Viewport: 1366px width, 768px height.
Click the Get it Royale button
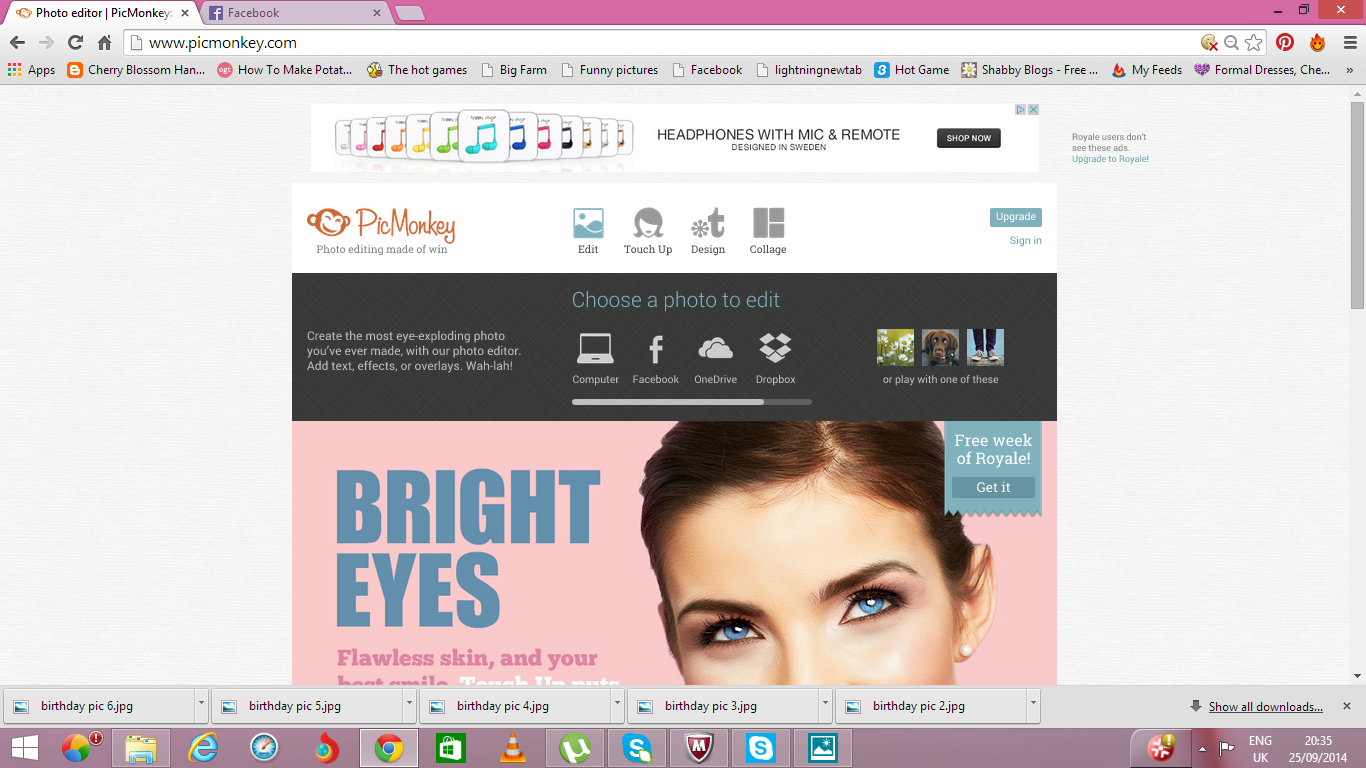click(x=993, y=487)
